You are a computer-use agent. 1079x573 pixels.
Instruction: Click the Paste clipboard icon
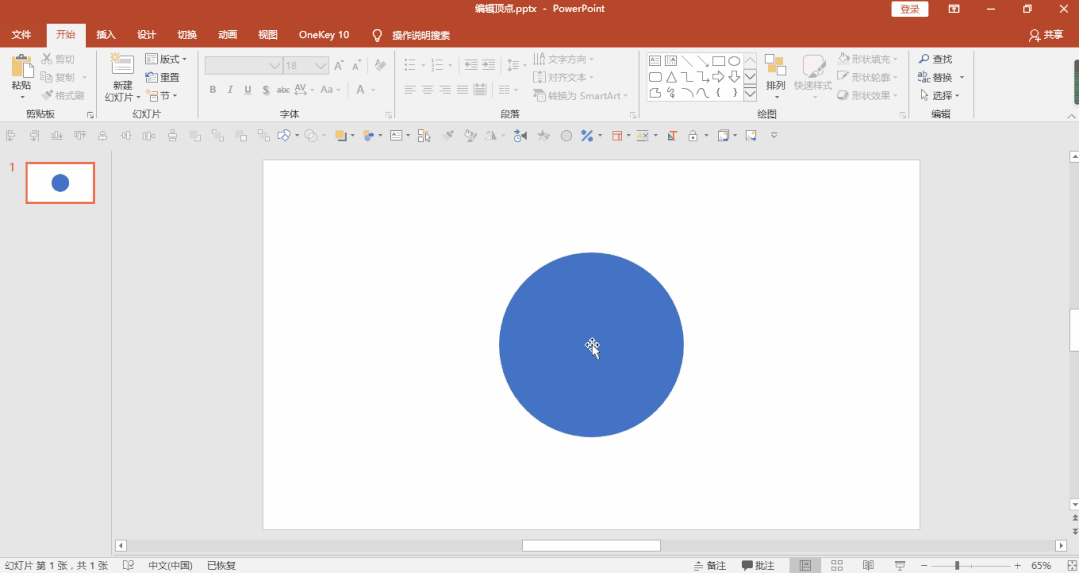click(x=21, y=67)
